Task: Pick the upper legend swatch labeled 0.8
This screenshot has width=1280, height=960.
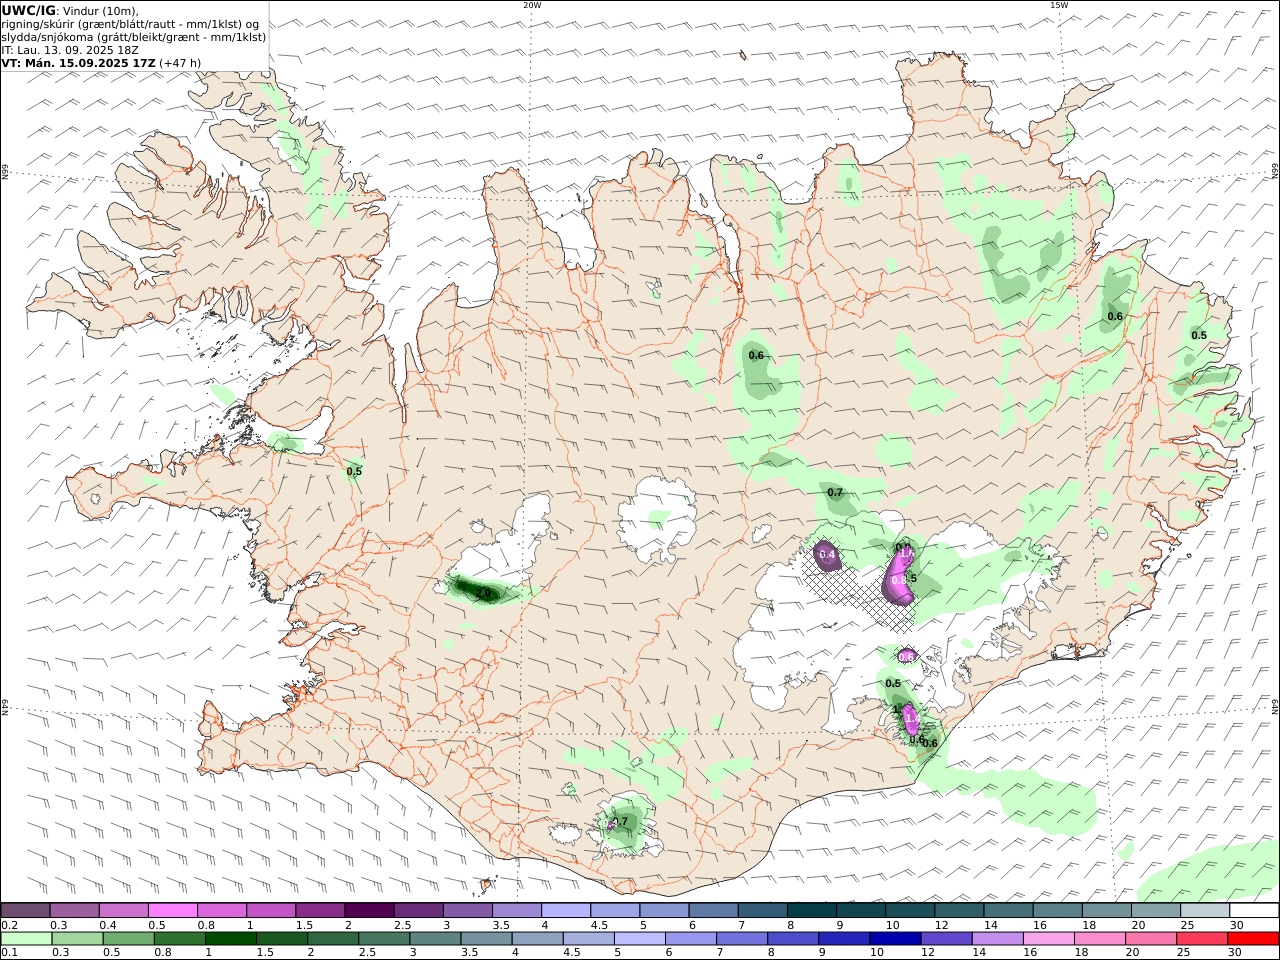Action: pyautogui.click(x=222, y=910)
